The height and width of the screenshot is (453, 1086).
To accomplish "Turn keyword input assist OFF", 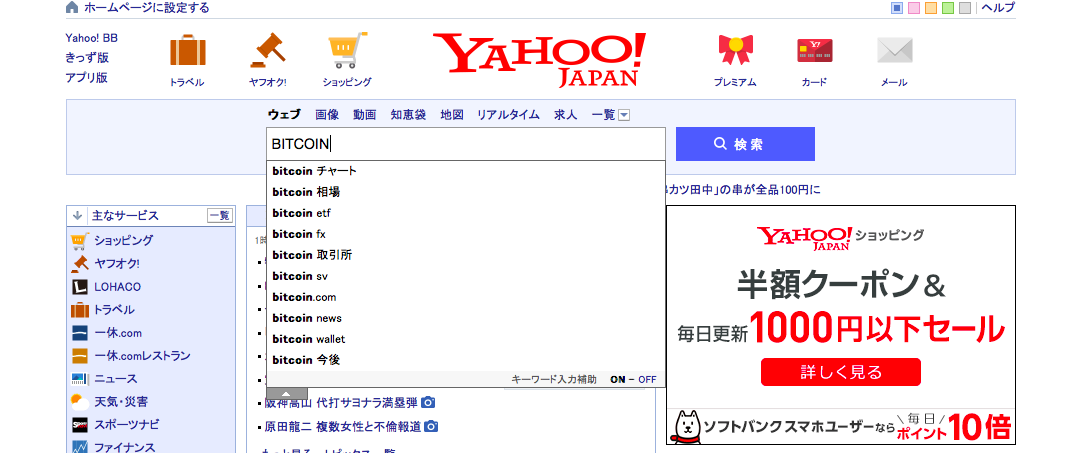I will point(647,380).
